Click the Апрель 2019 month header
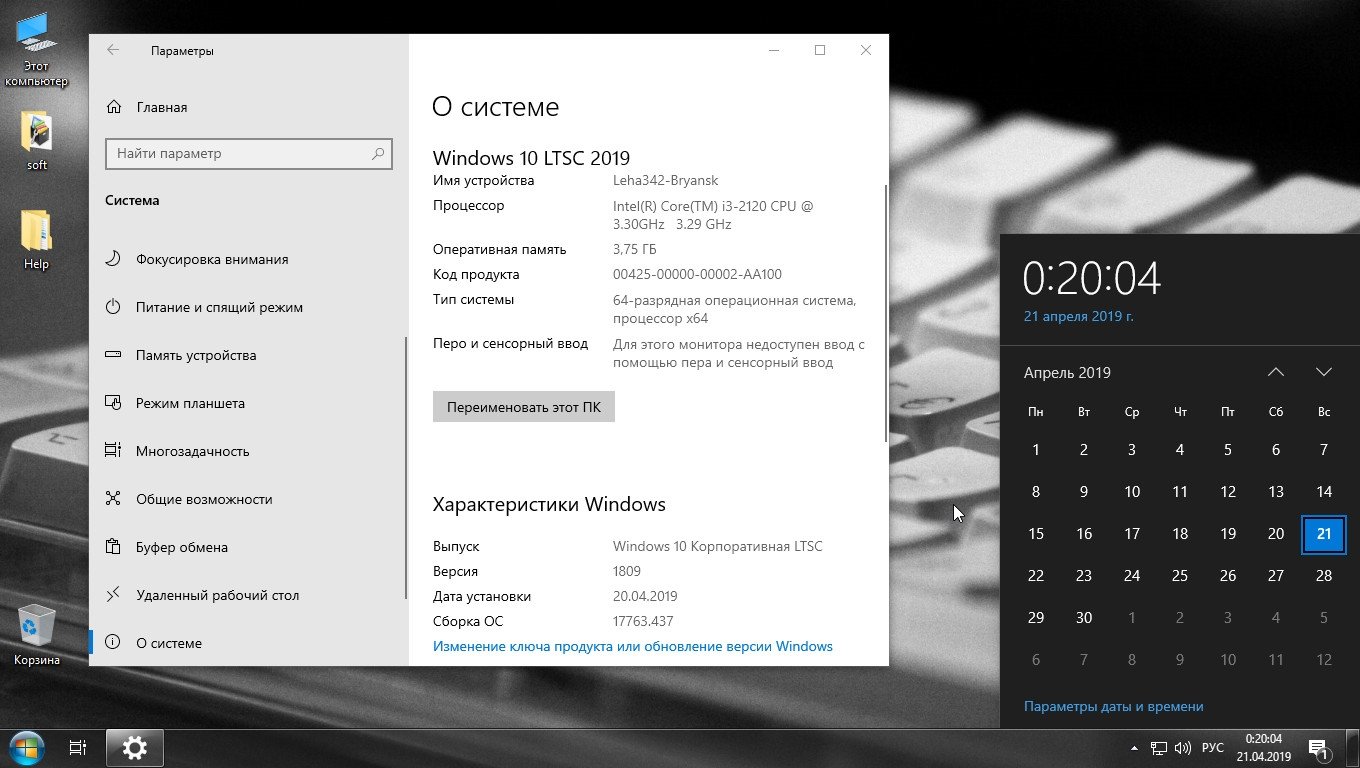Screen dimensions: 1360x768 click(x=1067, y=373)
